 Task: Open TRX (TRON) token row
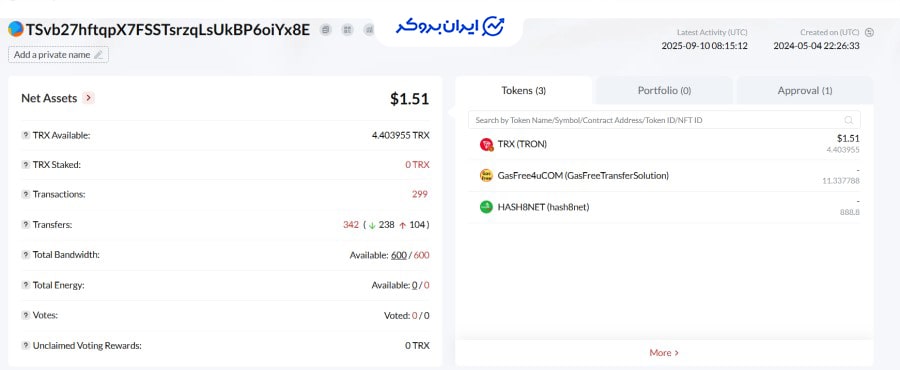(664, 145)
